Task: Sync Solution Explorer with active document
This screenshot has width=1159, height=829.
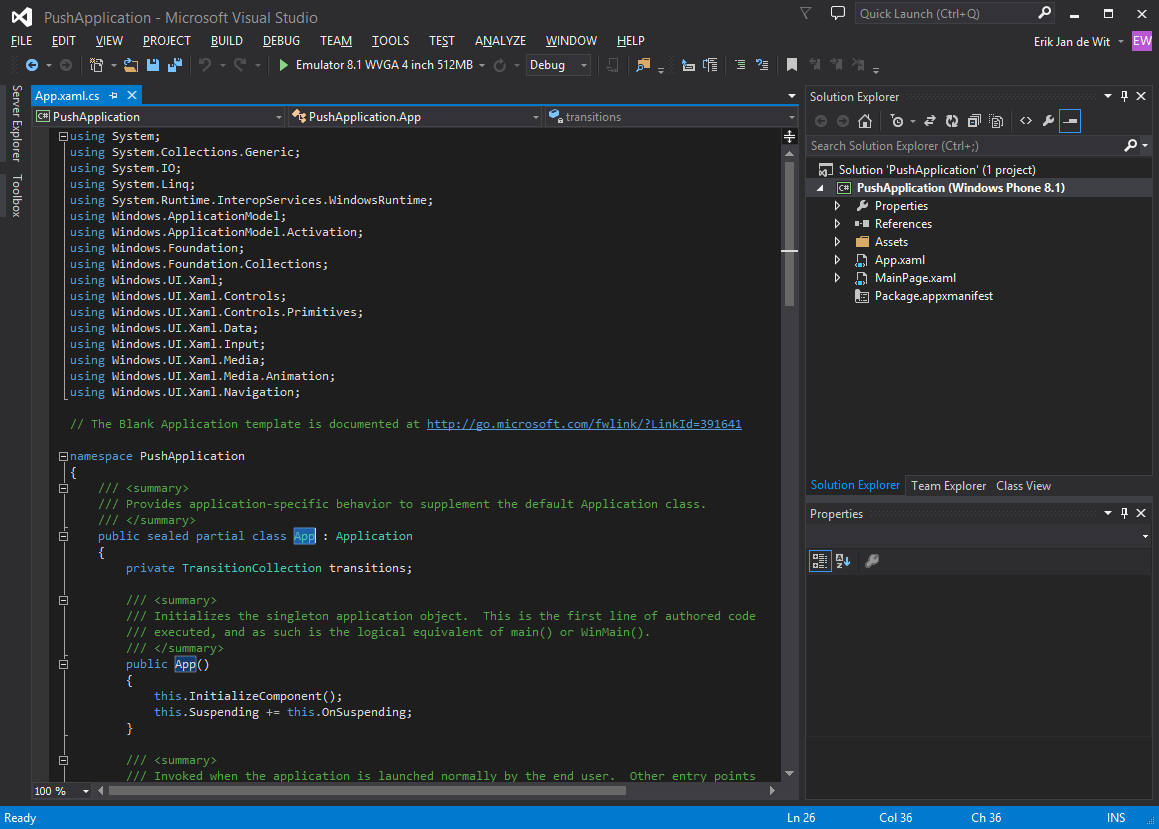Action: (x=930, y=120)
